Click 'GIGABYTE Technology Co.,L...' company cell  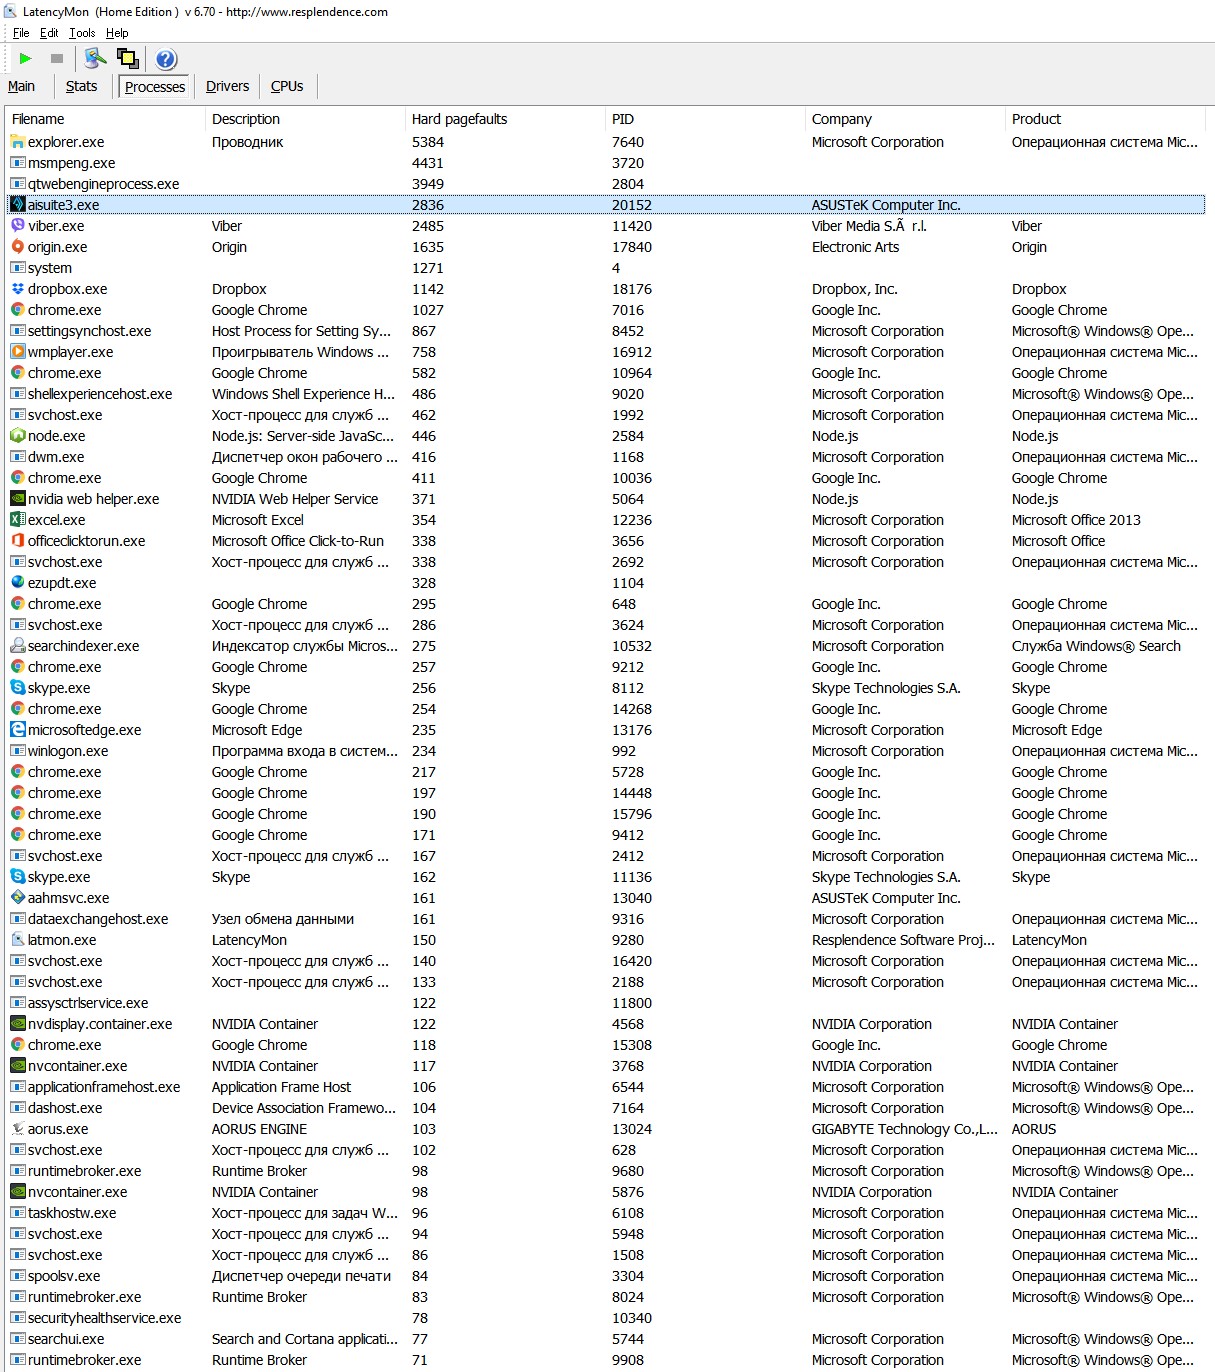click(905, 1129)
